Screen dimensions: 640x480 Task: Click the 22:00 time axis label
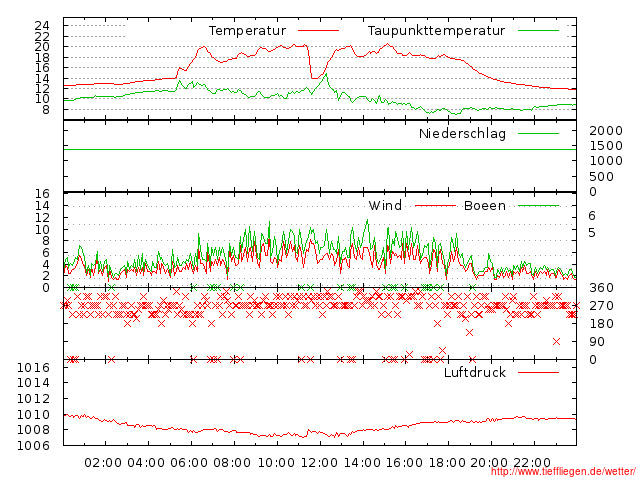[532, 463]
